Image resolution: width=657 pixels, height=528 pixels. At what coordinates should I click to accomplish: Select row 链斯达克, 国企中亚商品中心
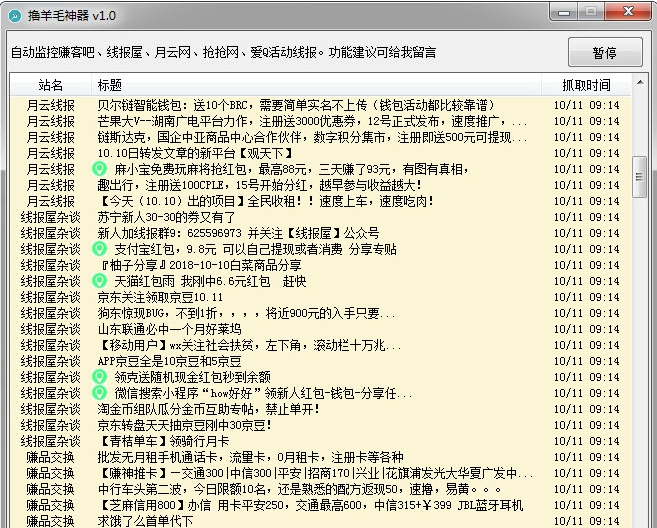[x=321, y=137]
